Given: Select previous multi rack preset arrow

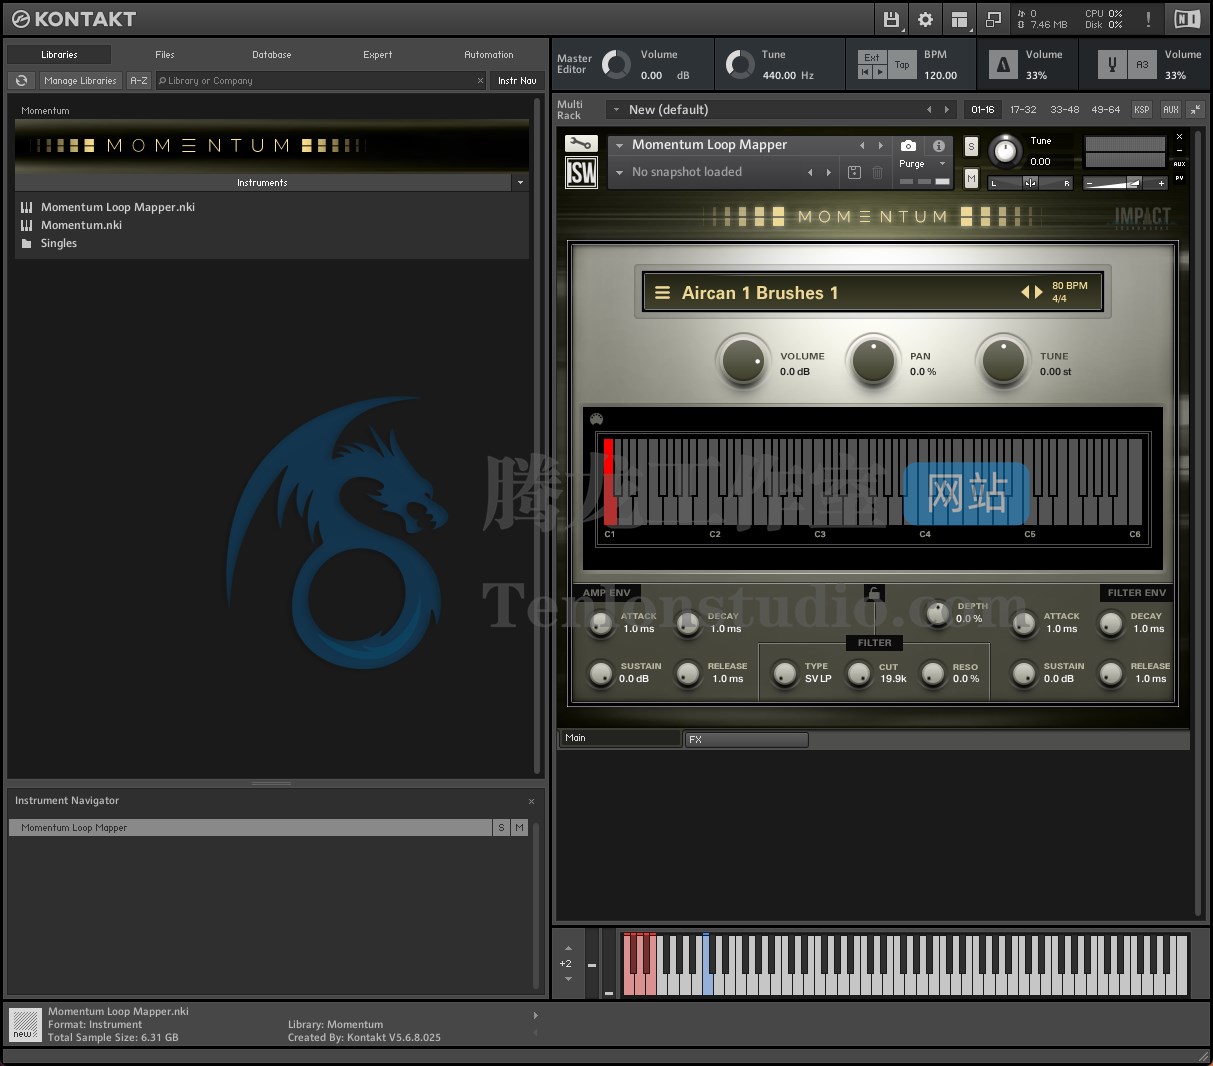Looking at the screenshot, I should pyautogui.click(x=929, y=110).
